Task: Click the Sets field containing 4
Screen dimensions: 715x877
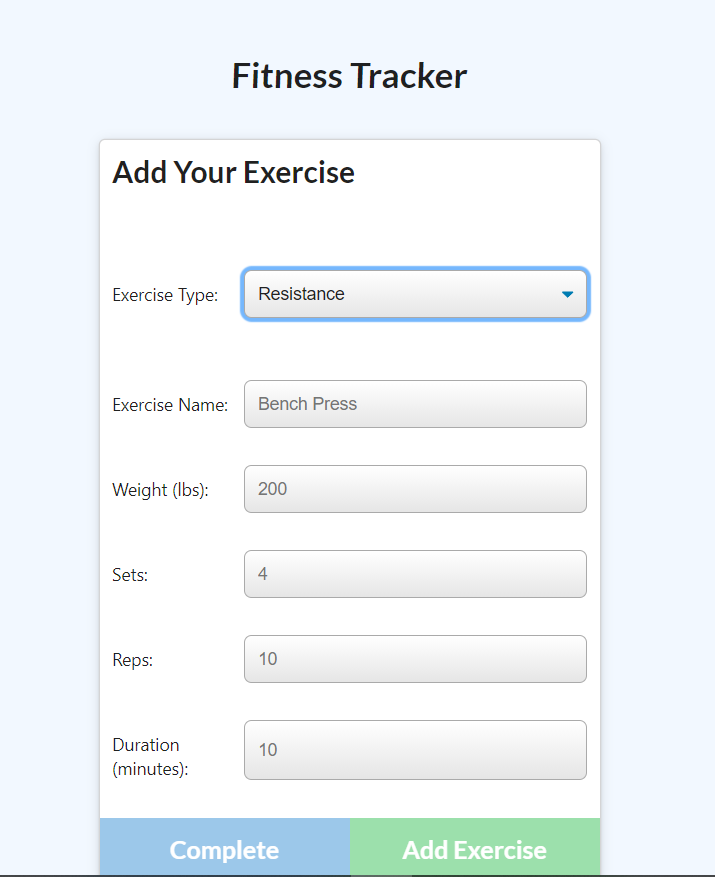Action: (415, 574)
